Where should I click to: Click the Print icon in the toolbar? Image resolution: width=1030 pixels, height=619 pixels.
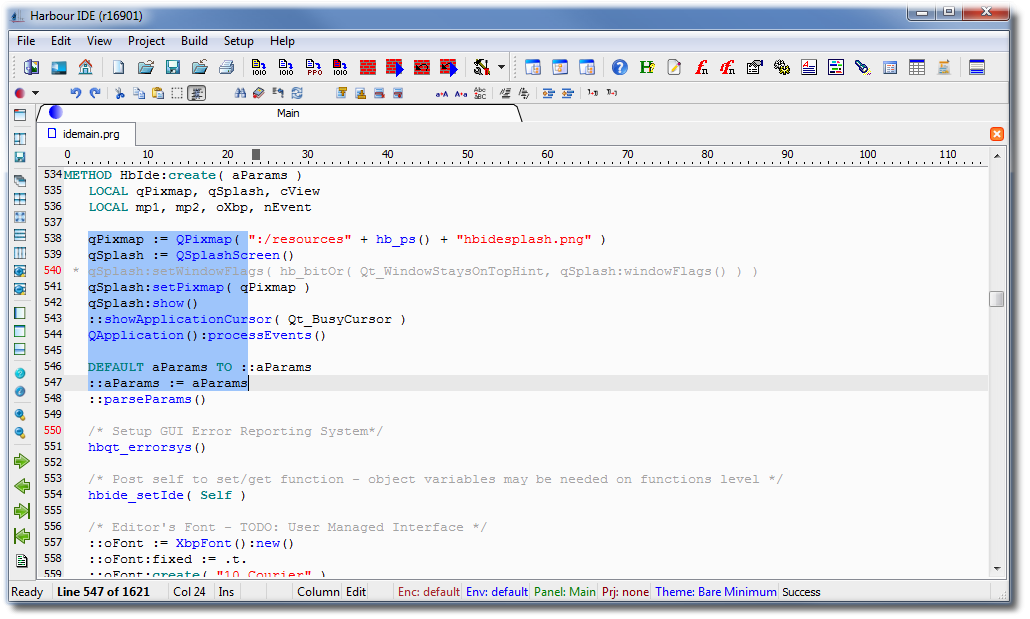point(226,67)
